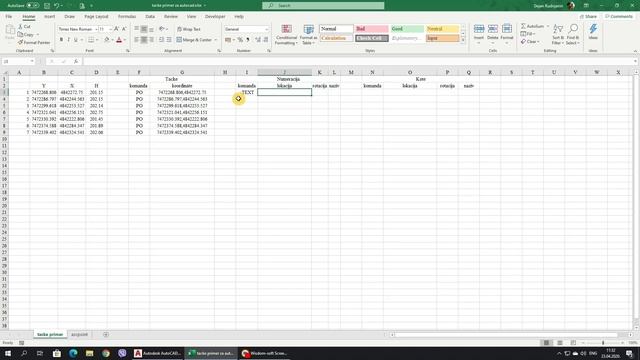This screenshot has width=640, height=360.
Task: Click the Undo arrow in title bar
Action: [x=56, y=6]
